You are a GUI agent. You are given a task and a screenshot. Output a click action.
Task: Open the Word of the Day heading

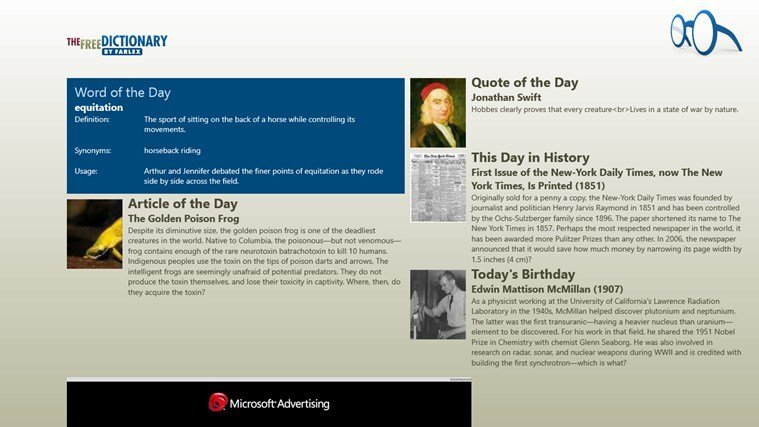122,92
